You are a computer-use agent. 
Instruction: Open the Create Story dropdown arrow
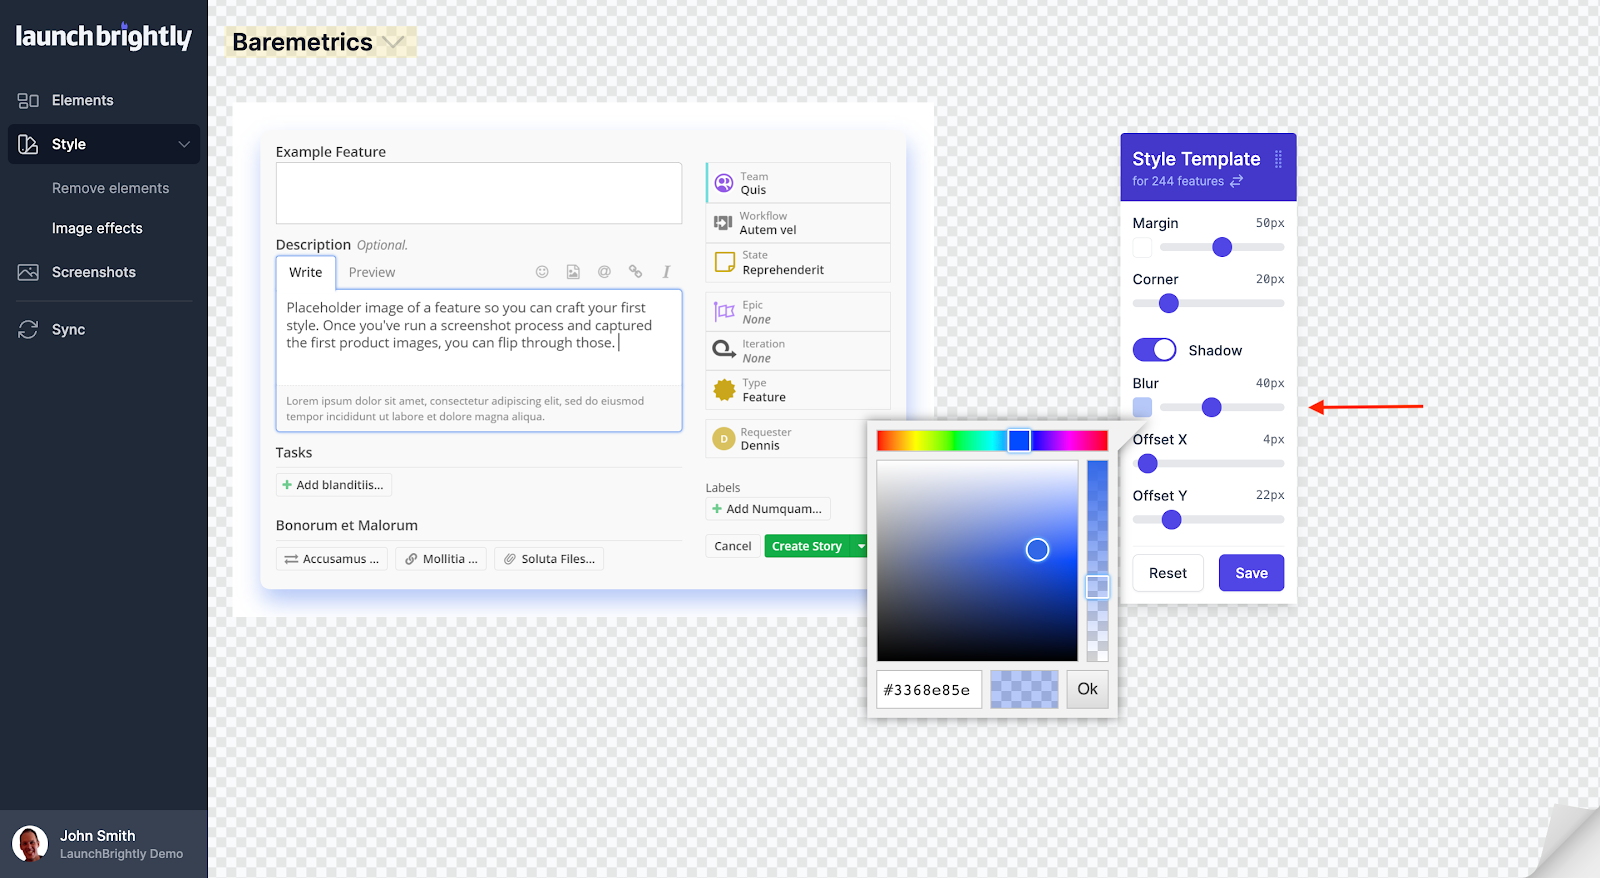coord(860,546)
